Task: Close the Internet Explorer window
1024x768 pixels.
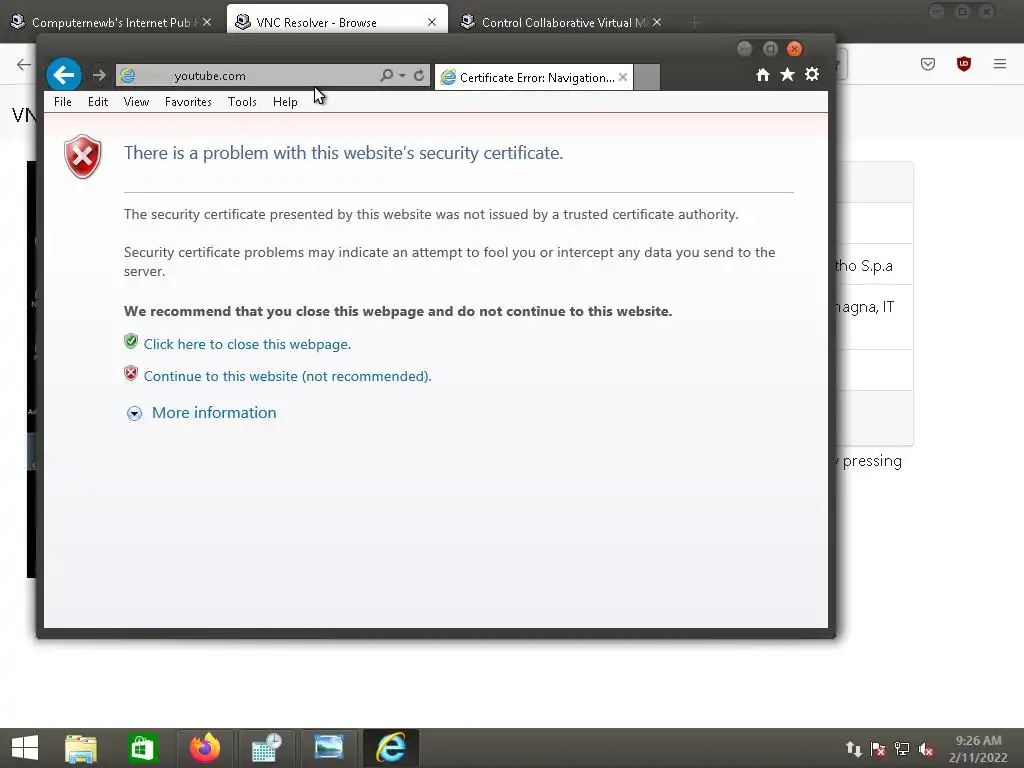Action: [795, 49]
